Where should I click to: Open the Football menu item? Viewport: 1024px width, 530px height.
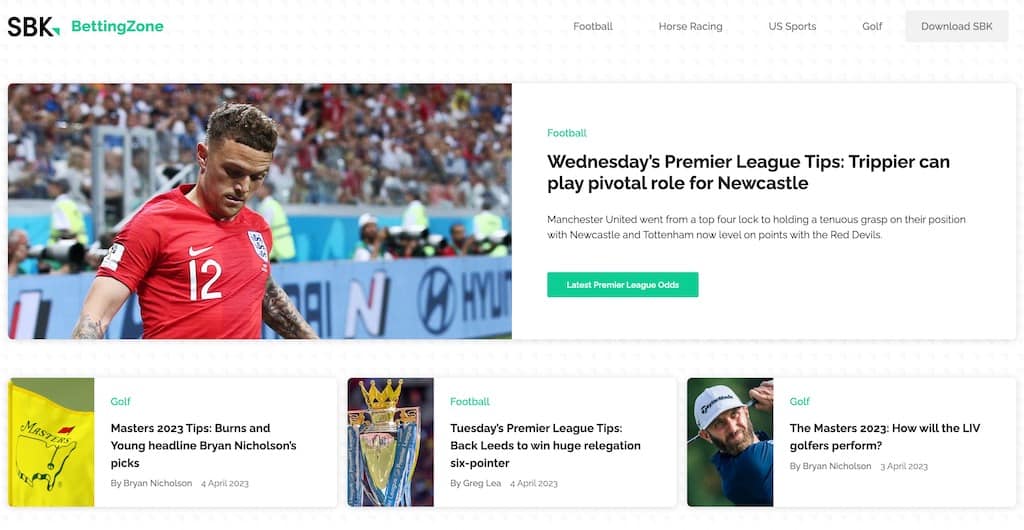tap(593, 27)
